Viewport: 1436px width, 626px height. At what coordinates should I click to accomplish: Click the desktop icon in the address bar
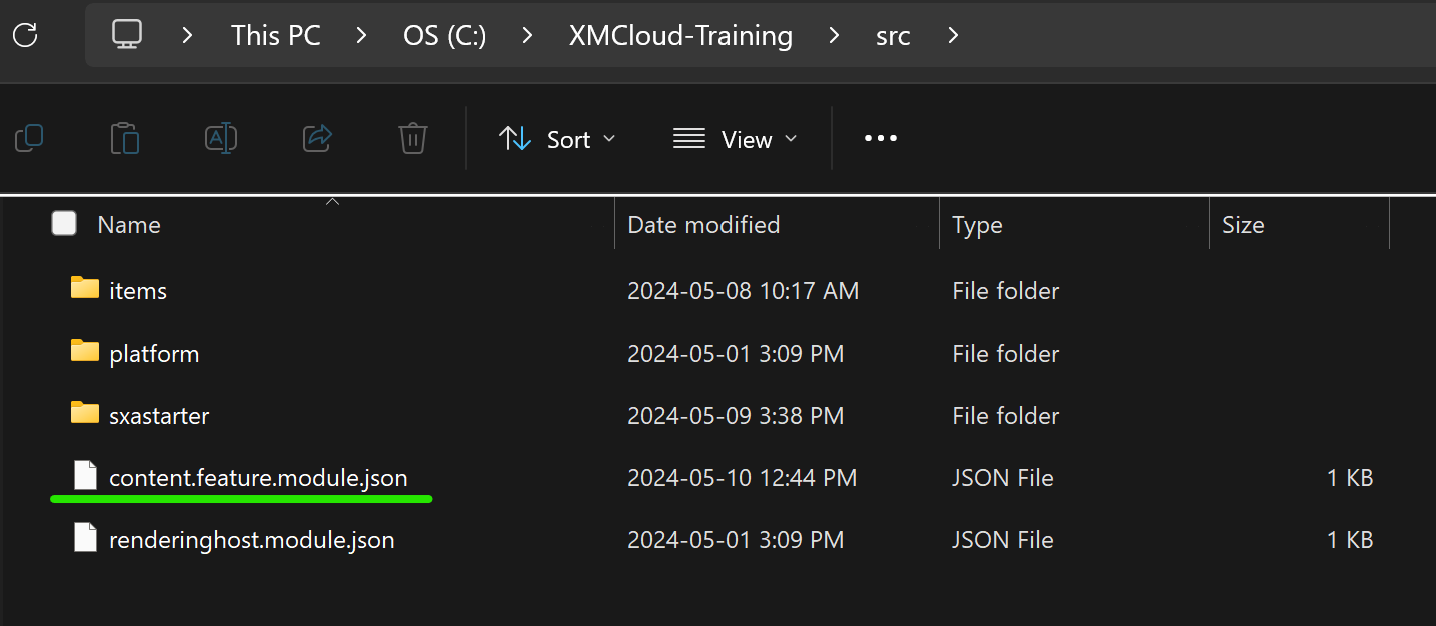coord(125,35)
